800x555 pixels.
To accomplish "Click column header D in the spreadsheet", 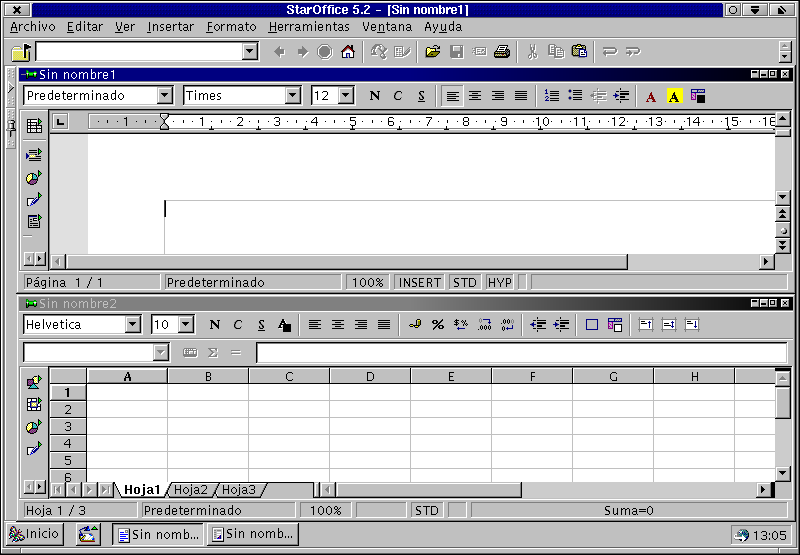I will [370, 376].
